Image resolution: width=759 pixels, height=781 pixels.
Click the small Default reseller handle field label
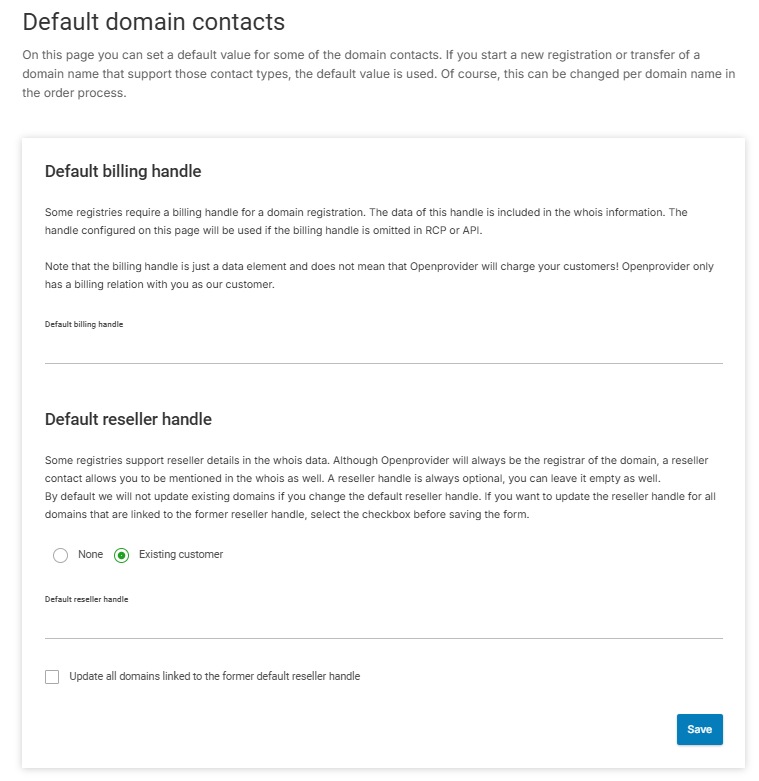tap(86, 599)
